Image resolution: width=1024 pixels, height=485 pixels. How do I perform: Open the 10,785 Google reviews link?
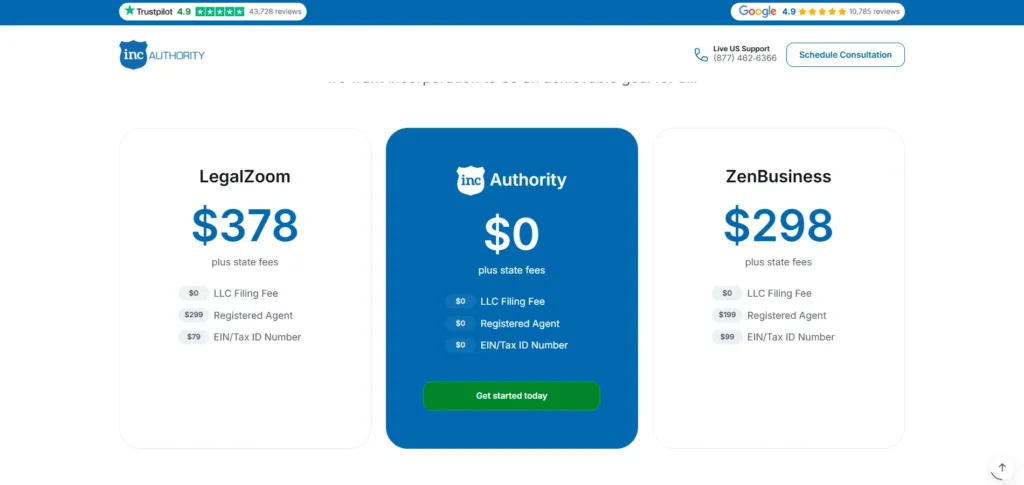[x=875, y=12]
